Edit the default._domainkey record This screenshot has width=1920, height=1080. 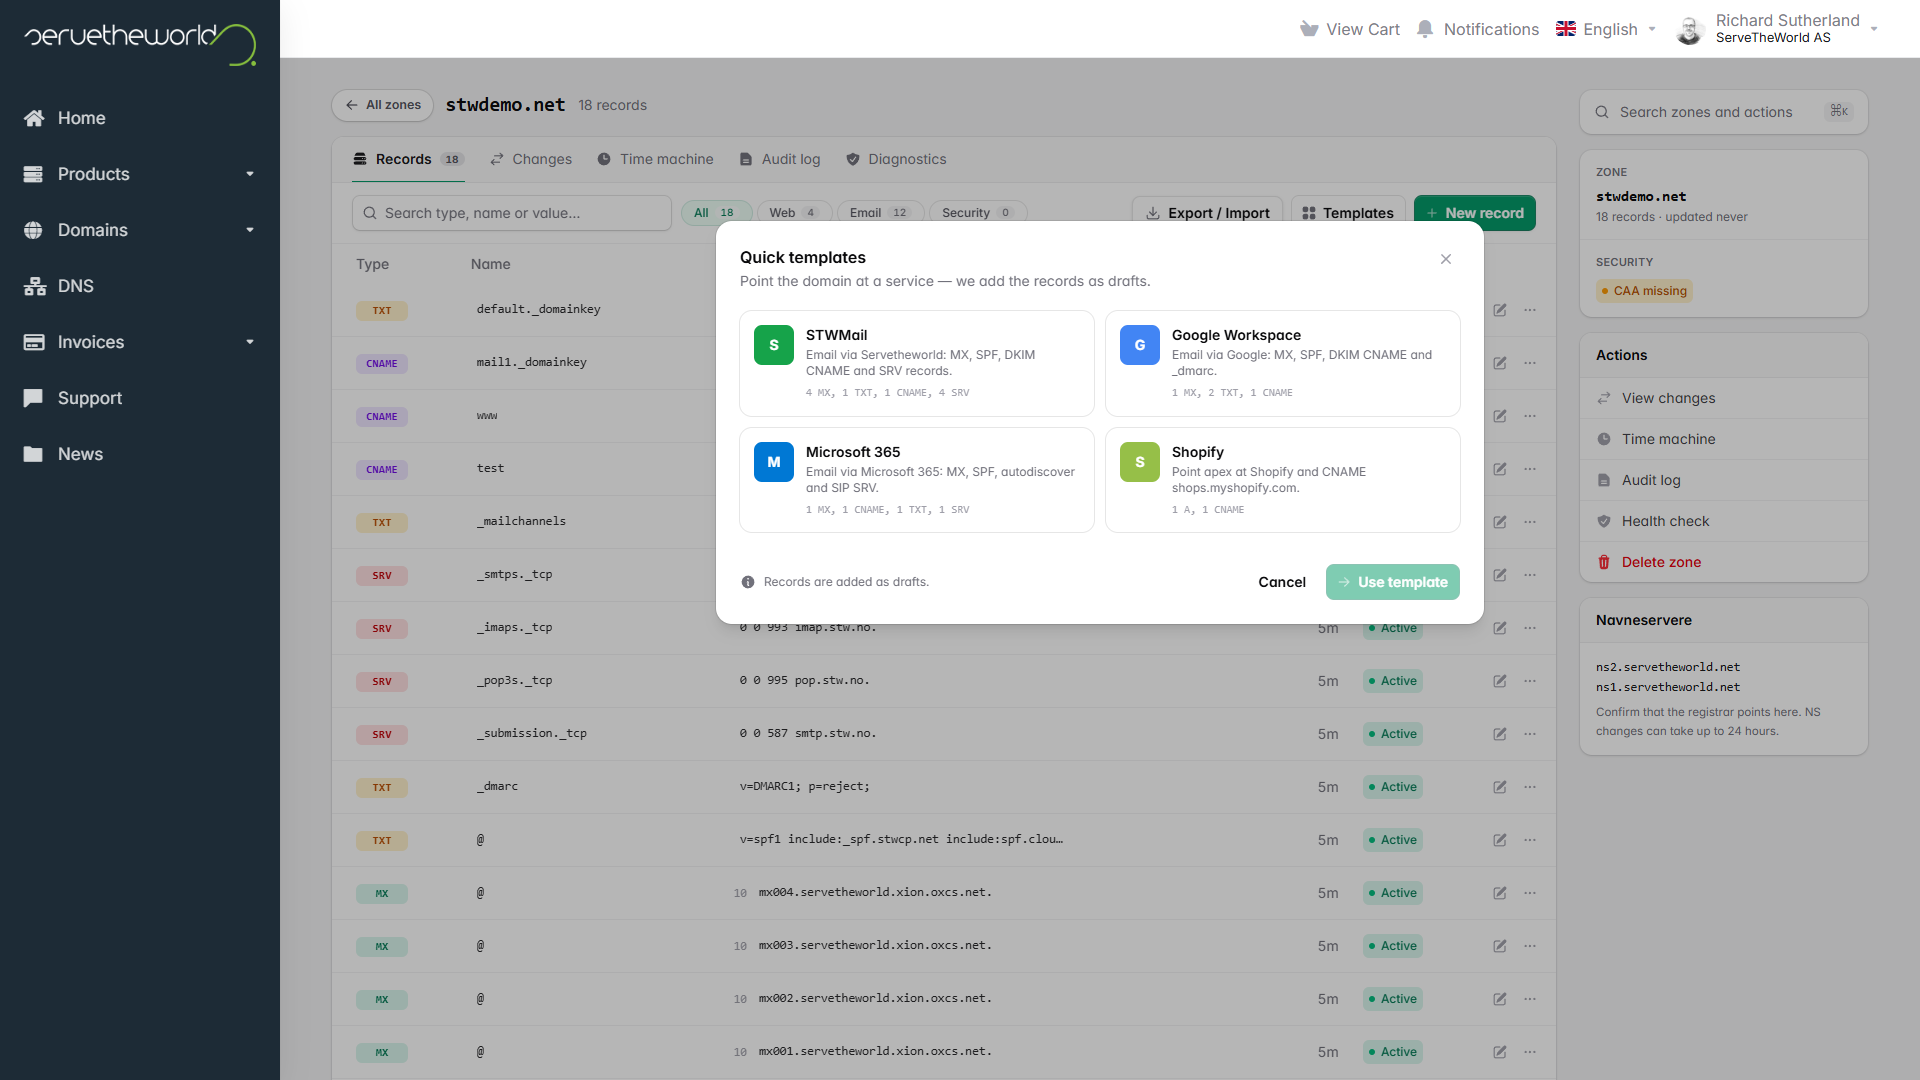click(x=1500, y=310)
